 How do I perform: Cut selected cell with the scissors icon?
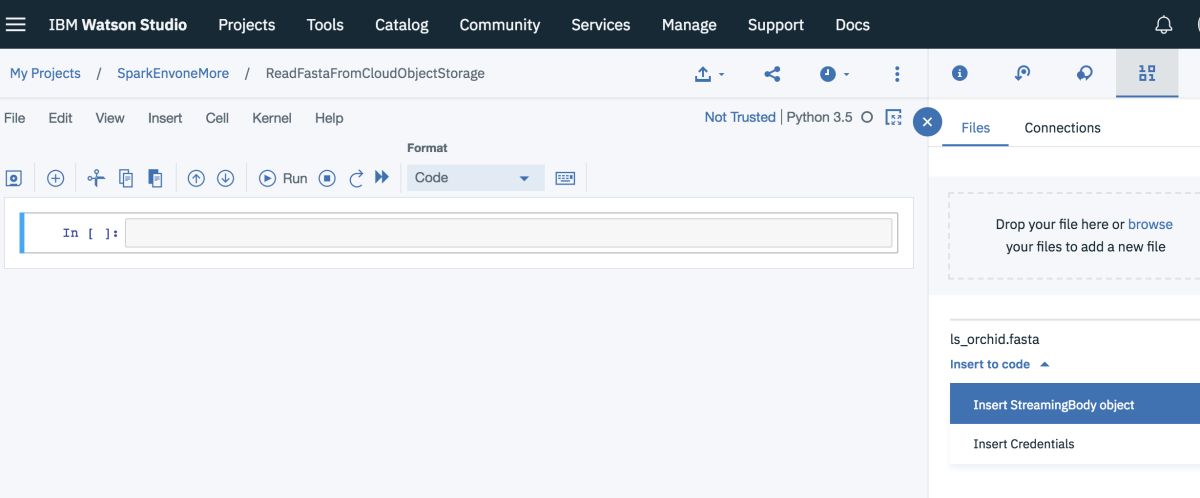tap(96, 178)
